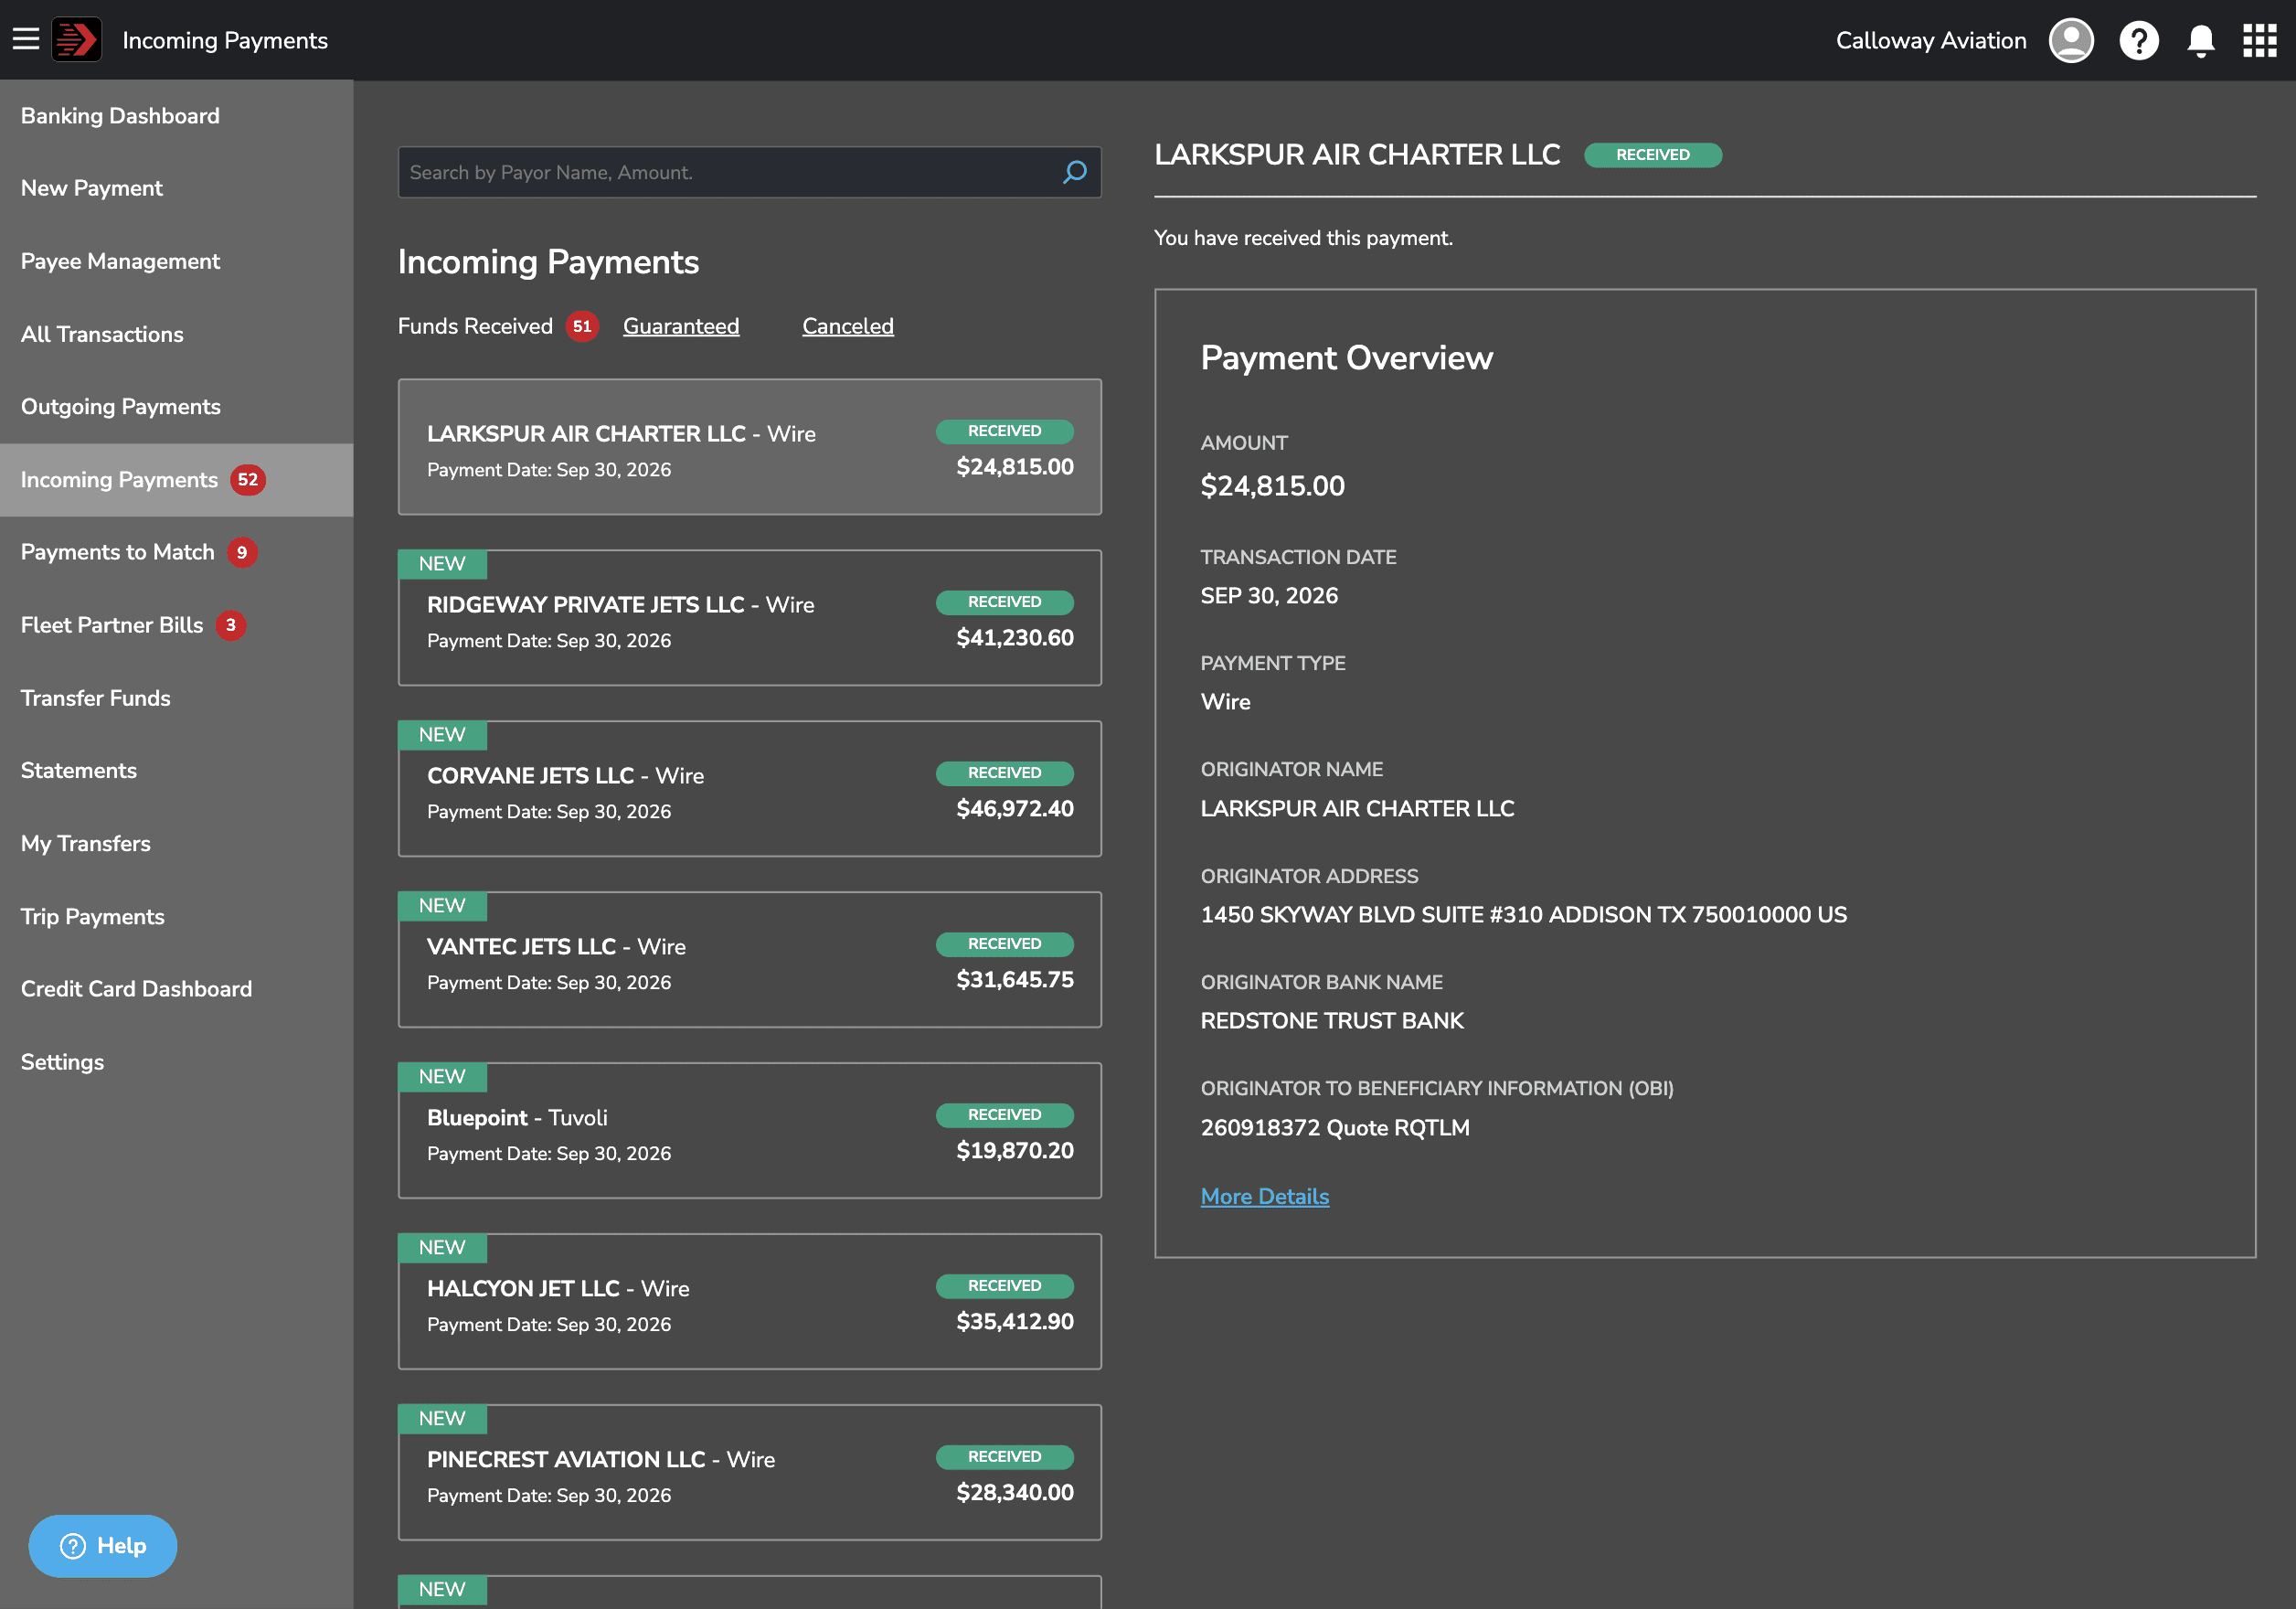
Task: Switch to the Guaranteed tab
Action: click(x=681, y=326)
